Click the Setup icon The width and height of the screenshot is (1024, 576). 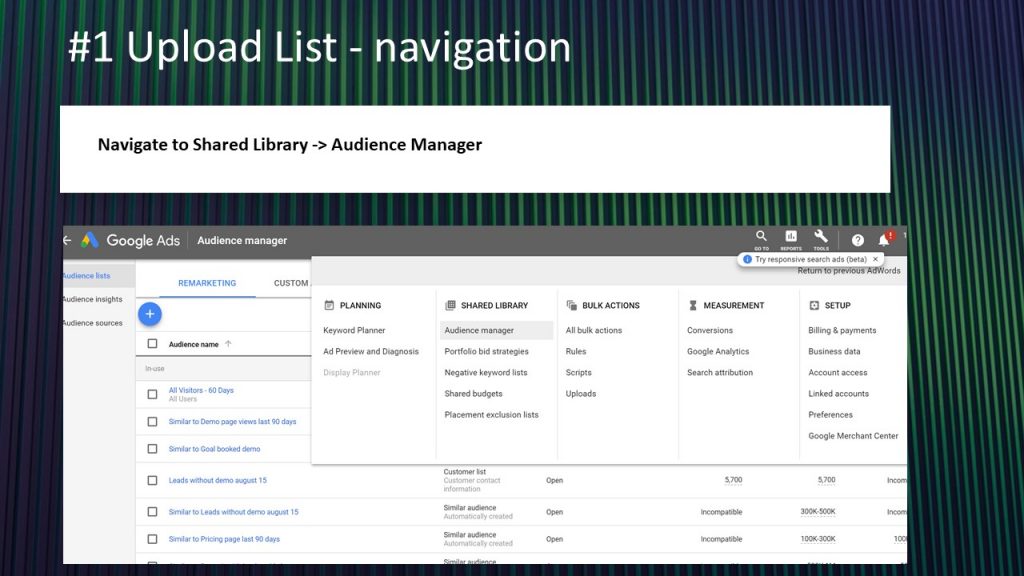tap(814, 305)
